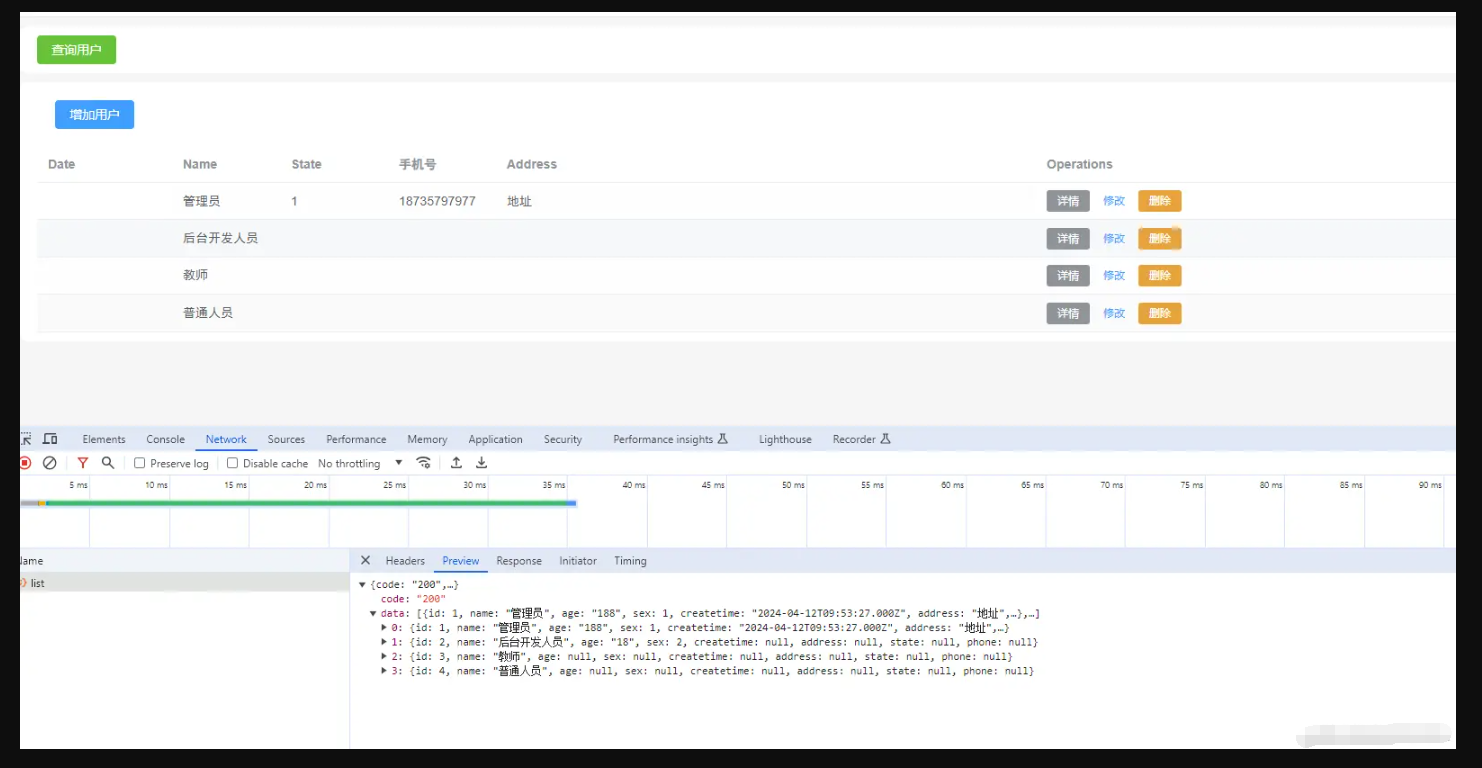
Task: Click the 地址 address cell
Action: point(519,201)
